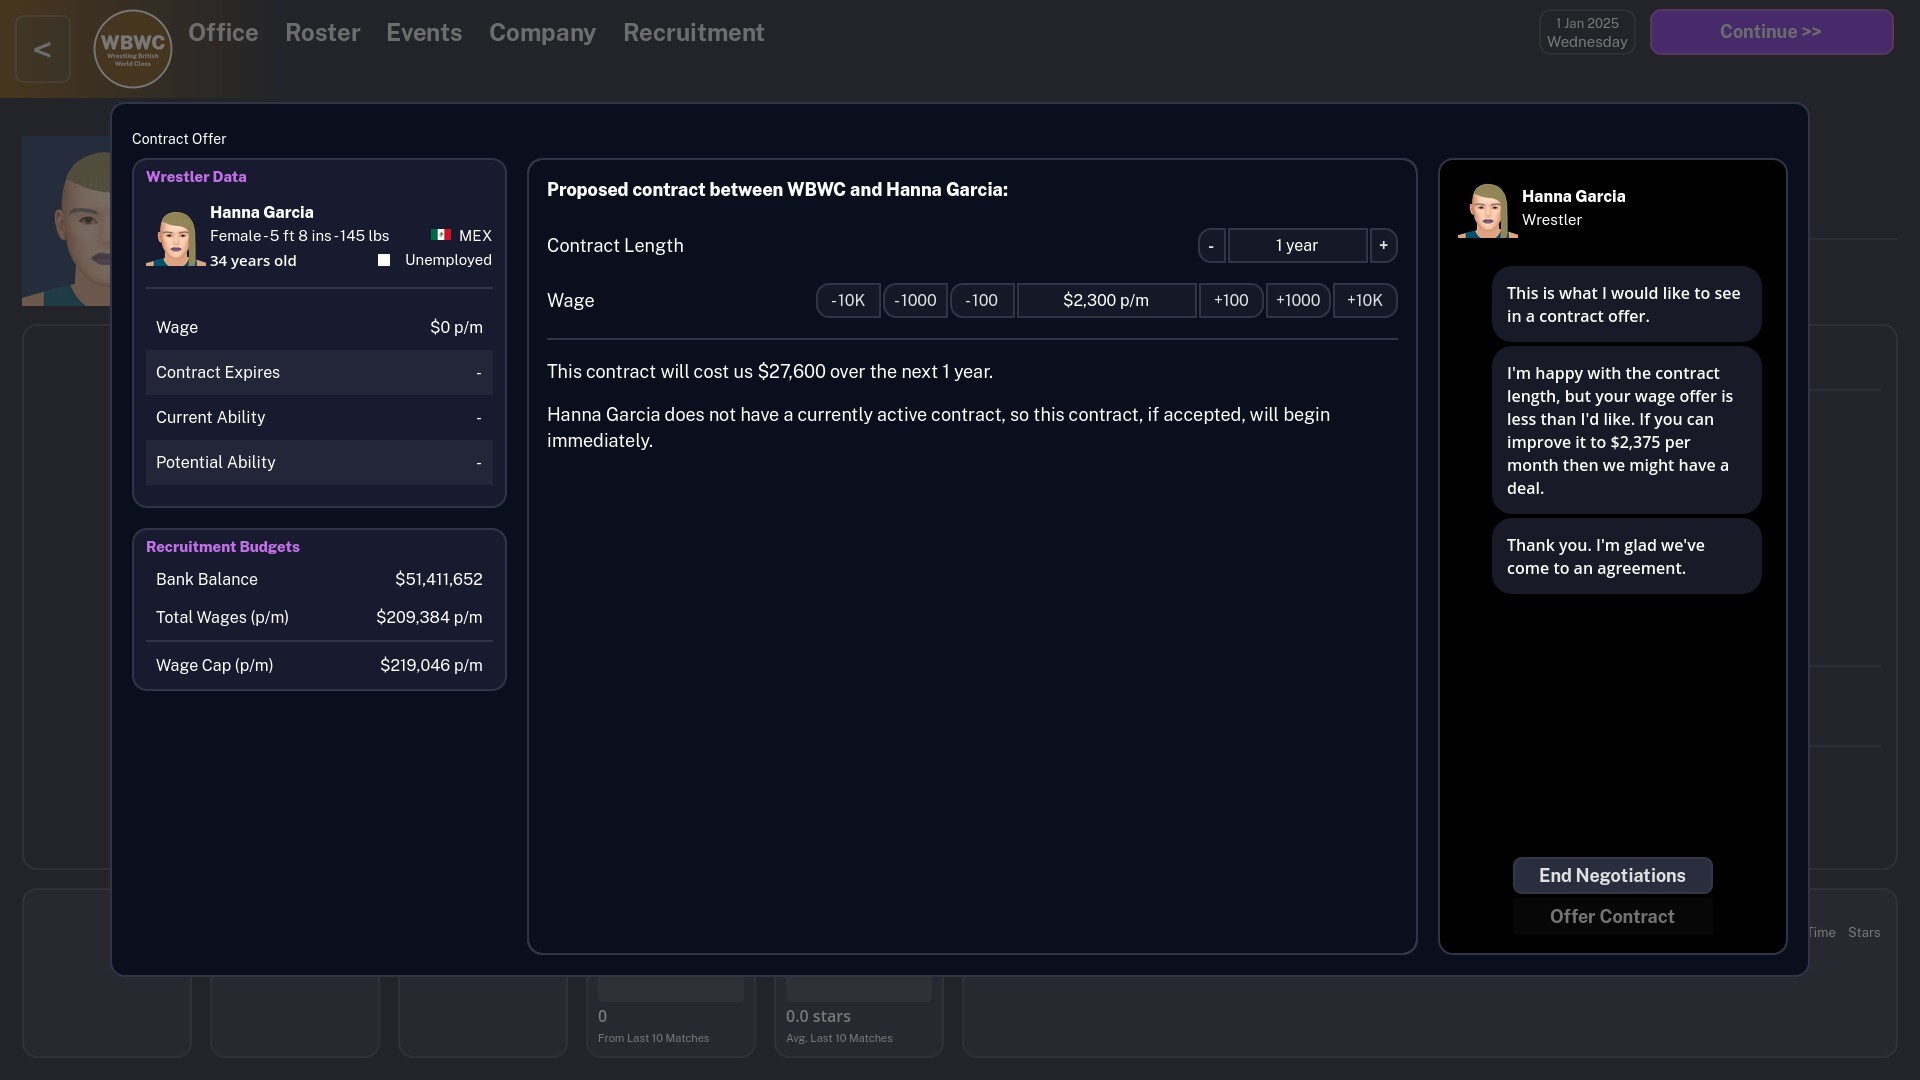Decrease contract length with the minus stepper
1920x1080 pixels.
[x=1210, y=245]
